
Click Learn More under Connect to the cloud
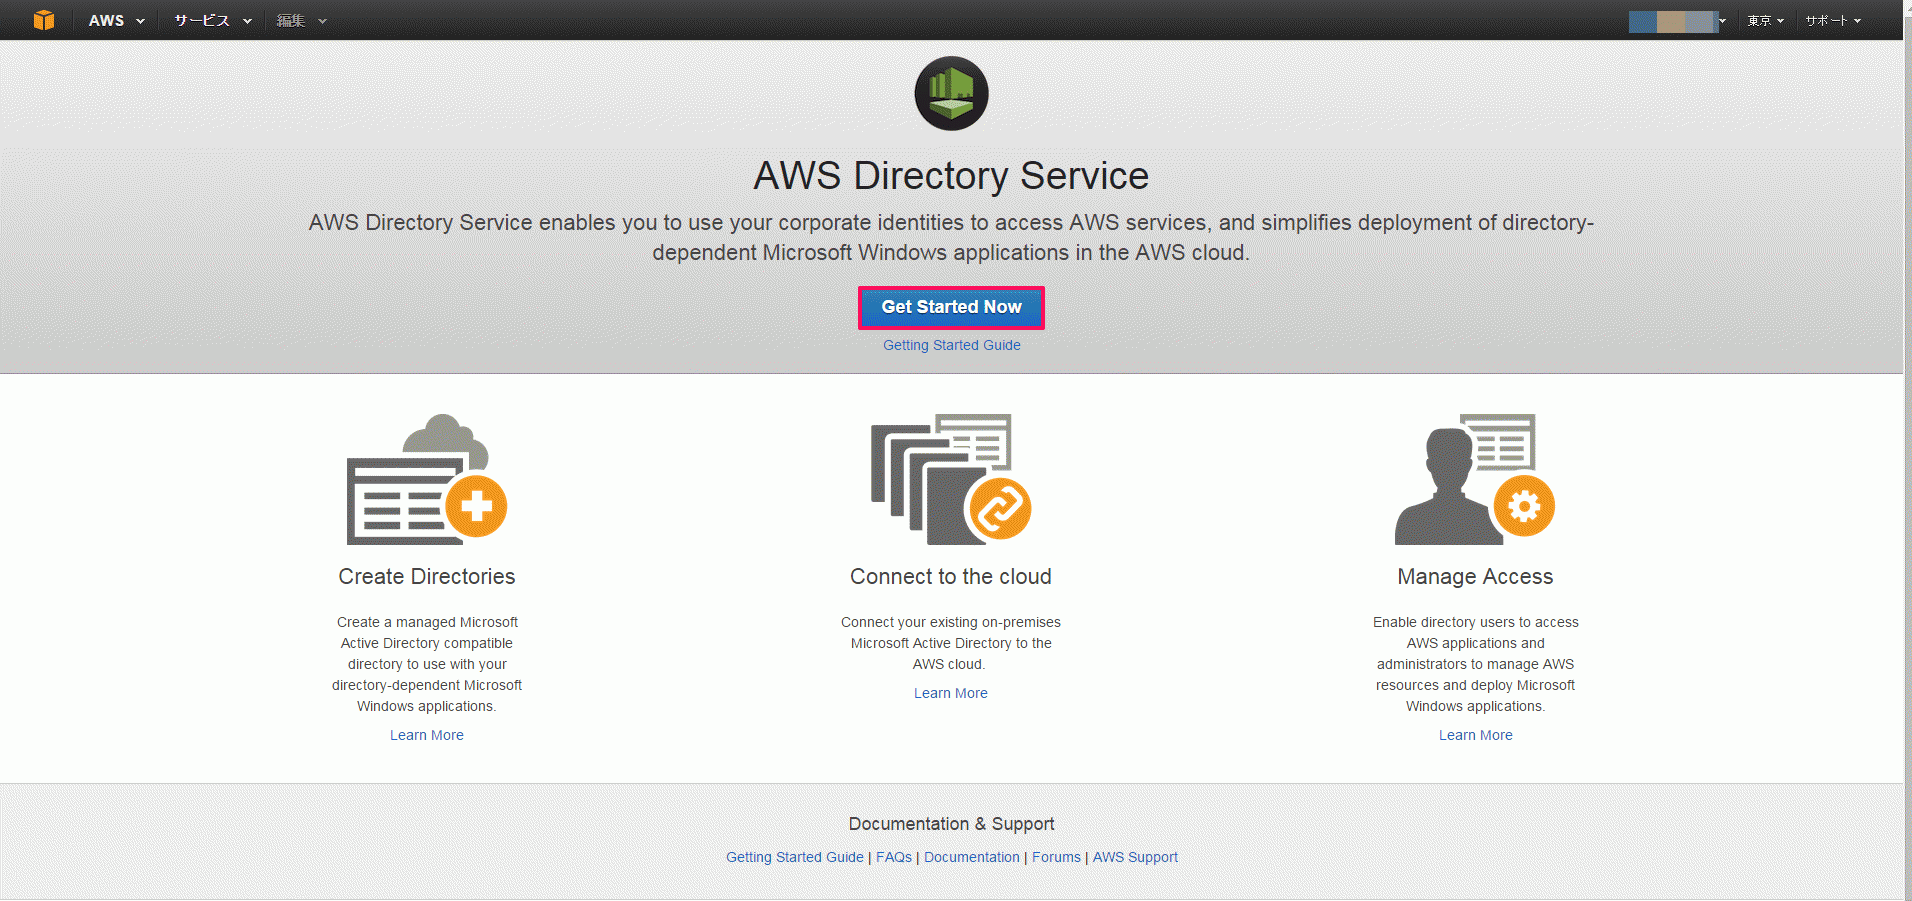click(x=951, y=693)
